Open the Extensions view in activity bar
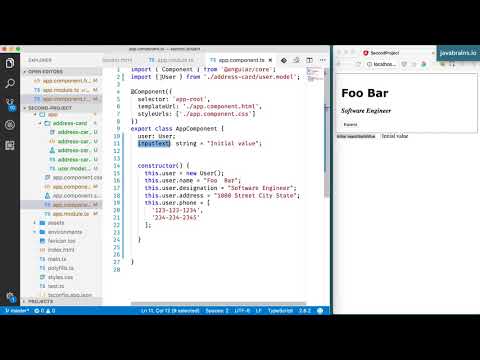 10,145
